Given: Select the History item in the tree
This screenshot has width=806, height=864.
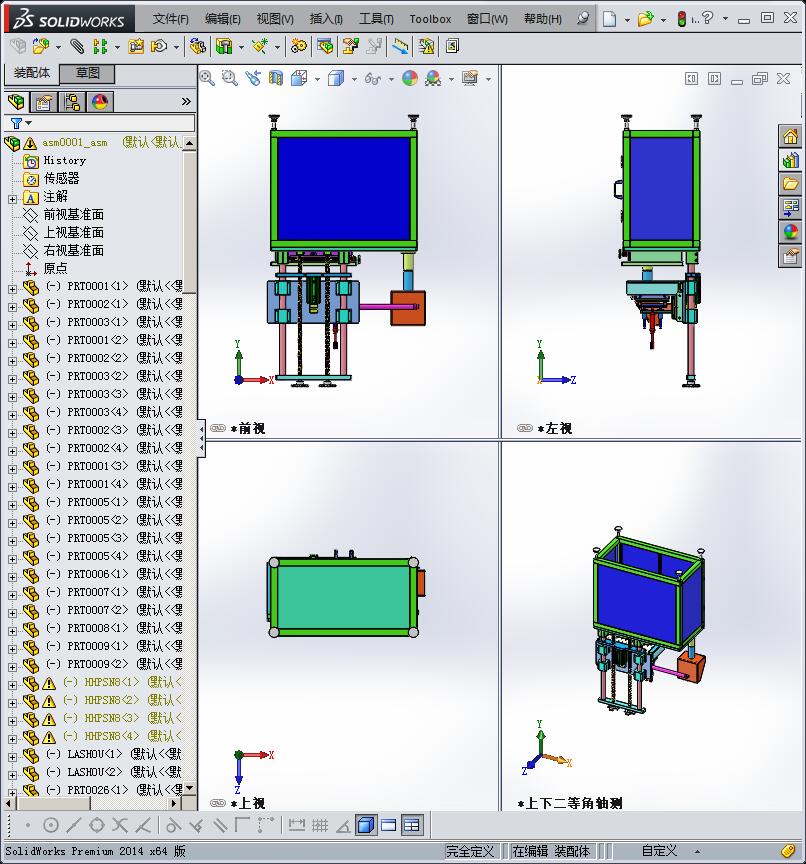Looking at the screenshot, I should click(x=65, y=160).
